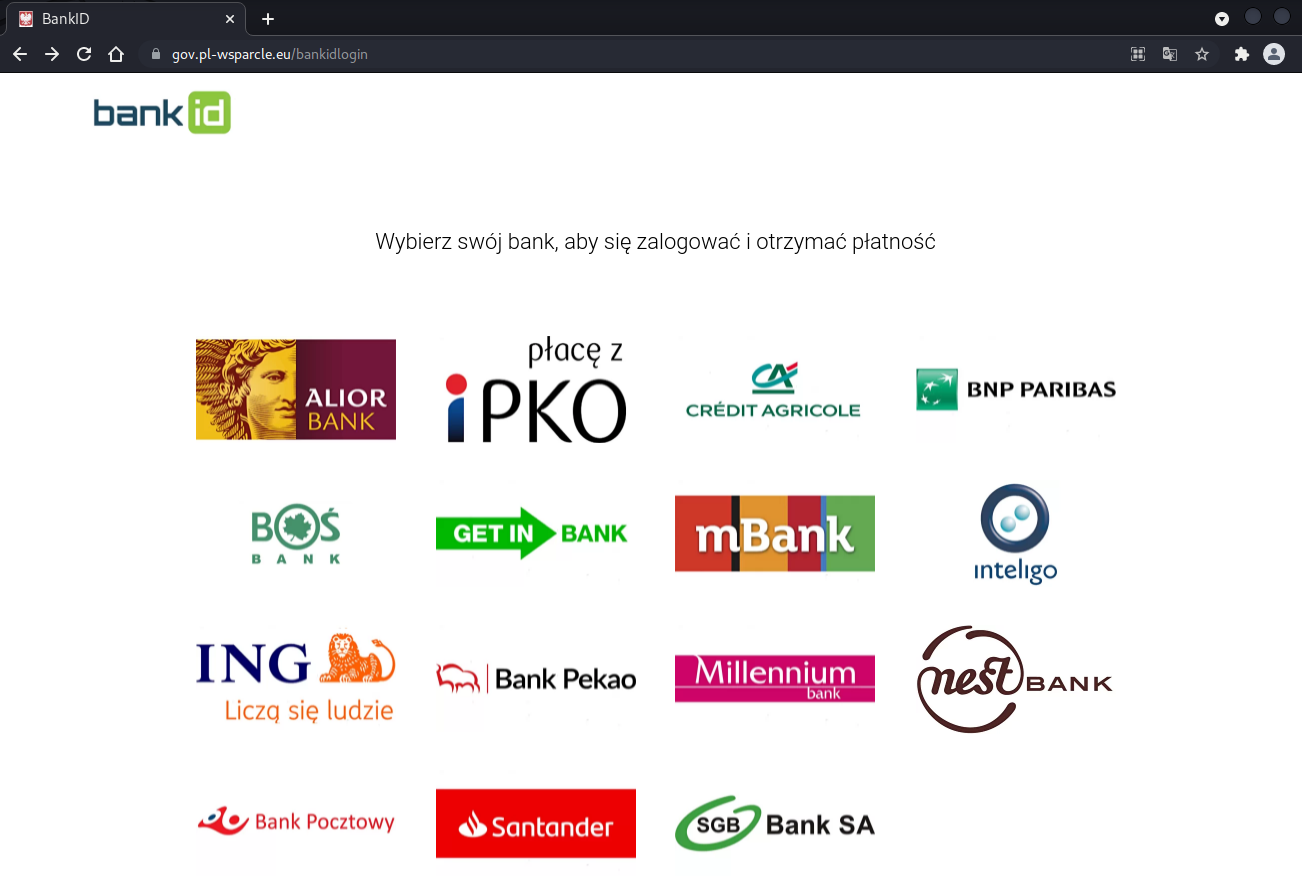Choose the płacę z iPKO option
The width and height of the screenshot is (1302, 896).
536,390
